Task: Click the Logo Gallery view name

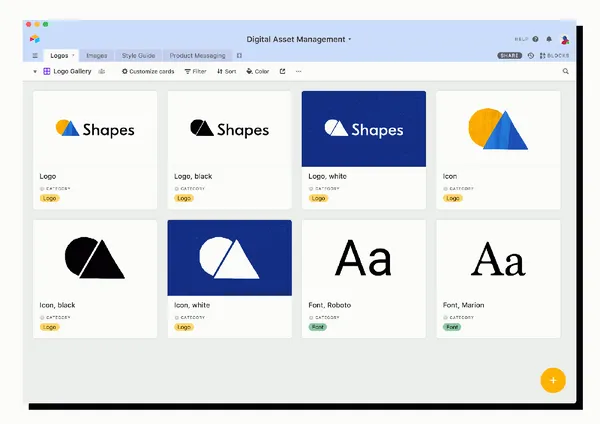Action: pos(72,71)
